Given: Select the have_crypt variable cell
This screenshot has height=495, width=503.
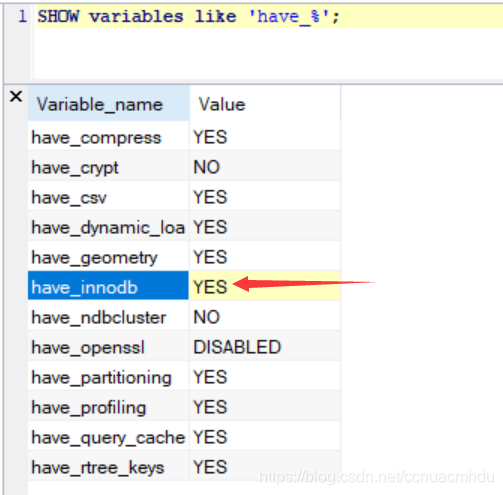Looking at the screenshot, I should point(109,167).
